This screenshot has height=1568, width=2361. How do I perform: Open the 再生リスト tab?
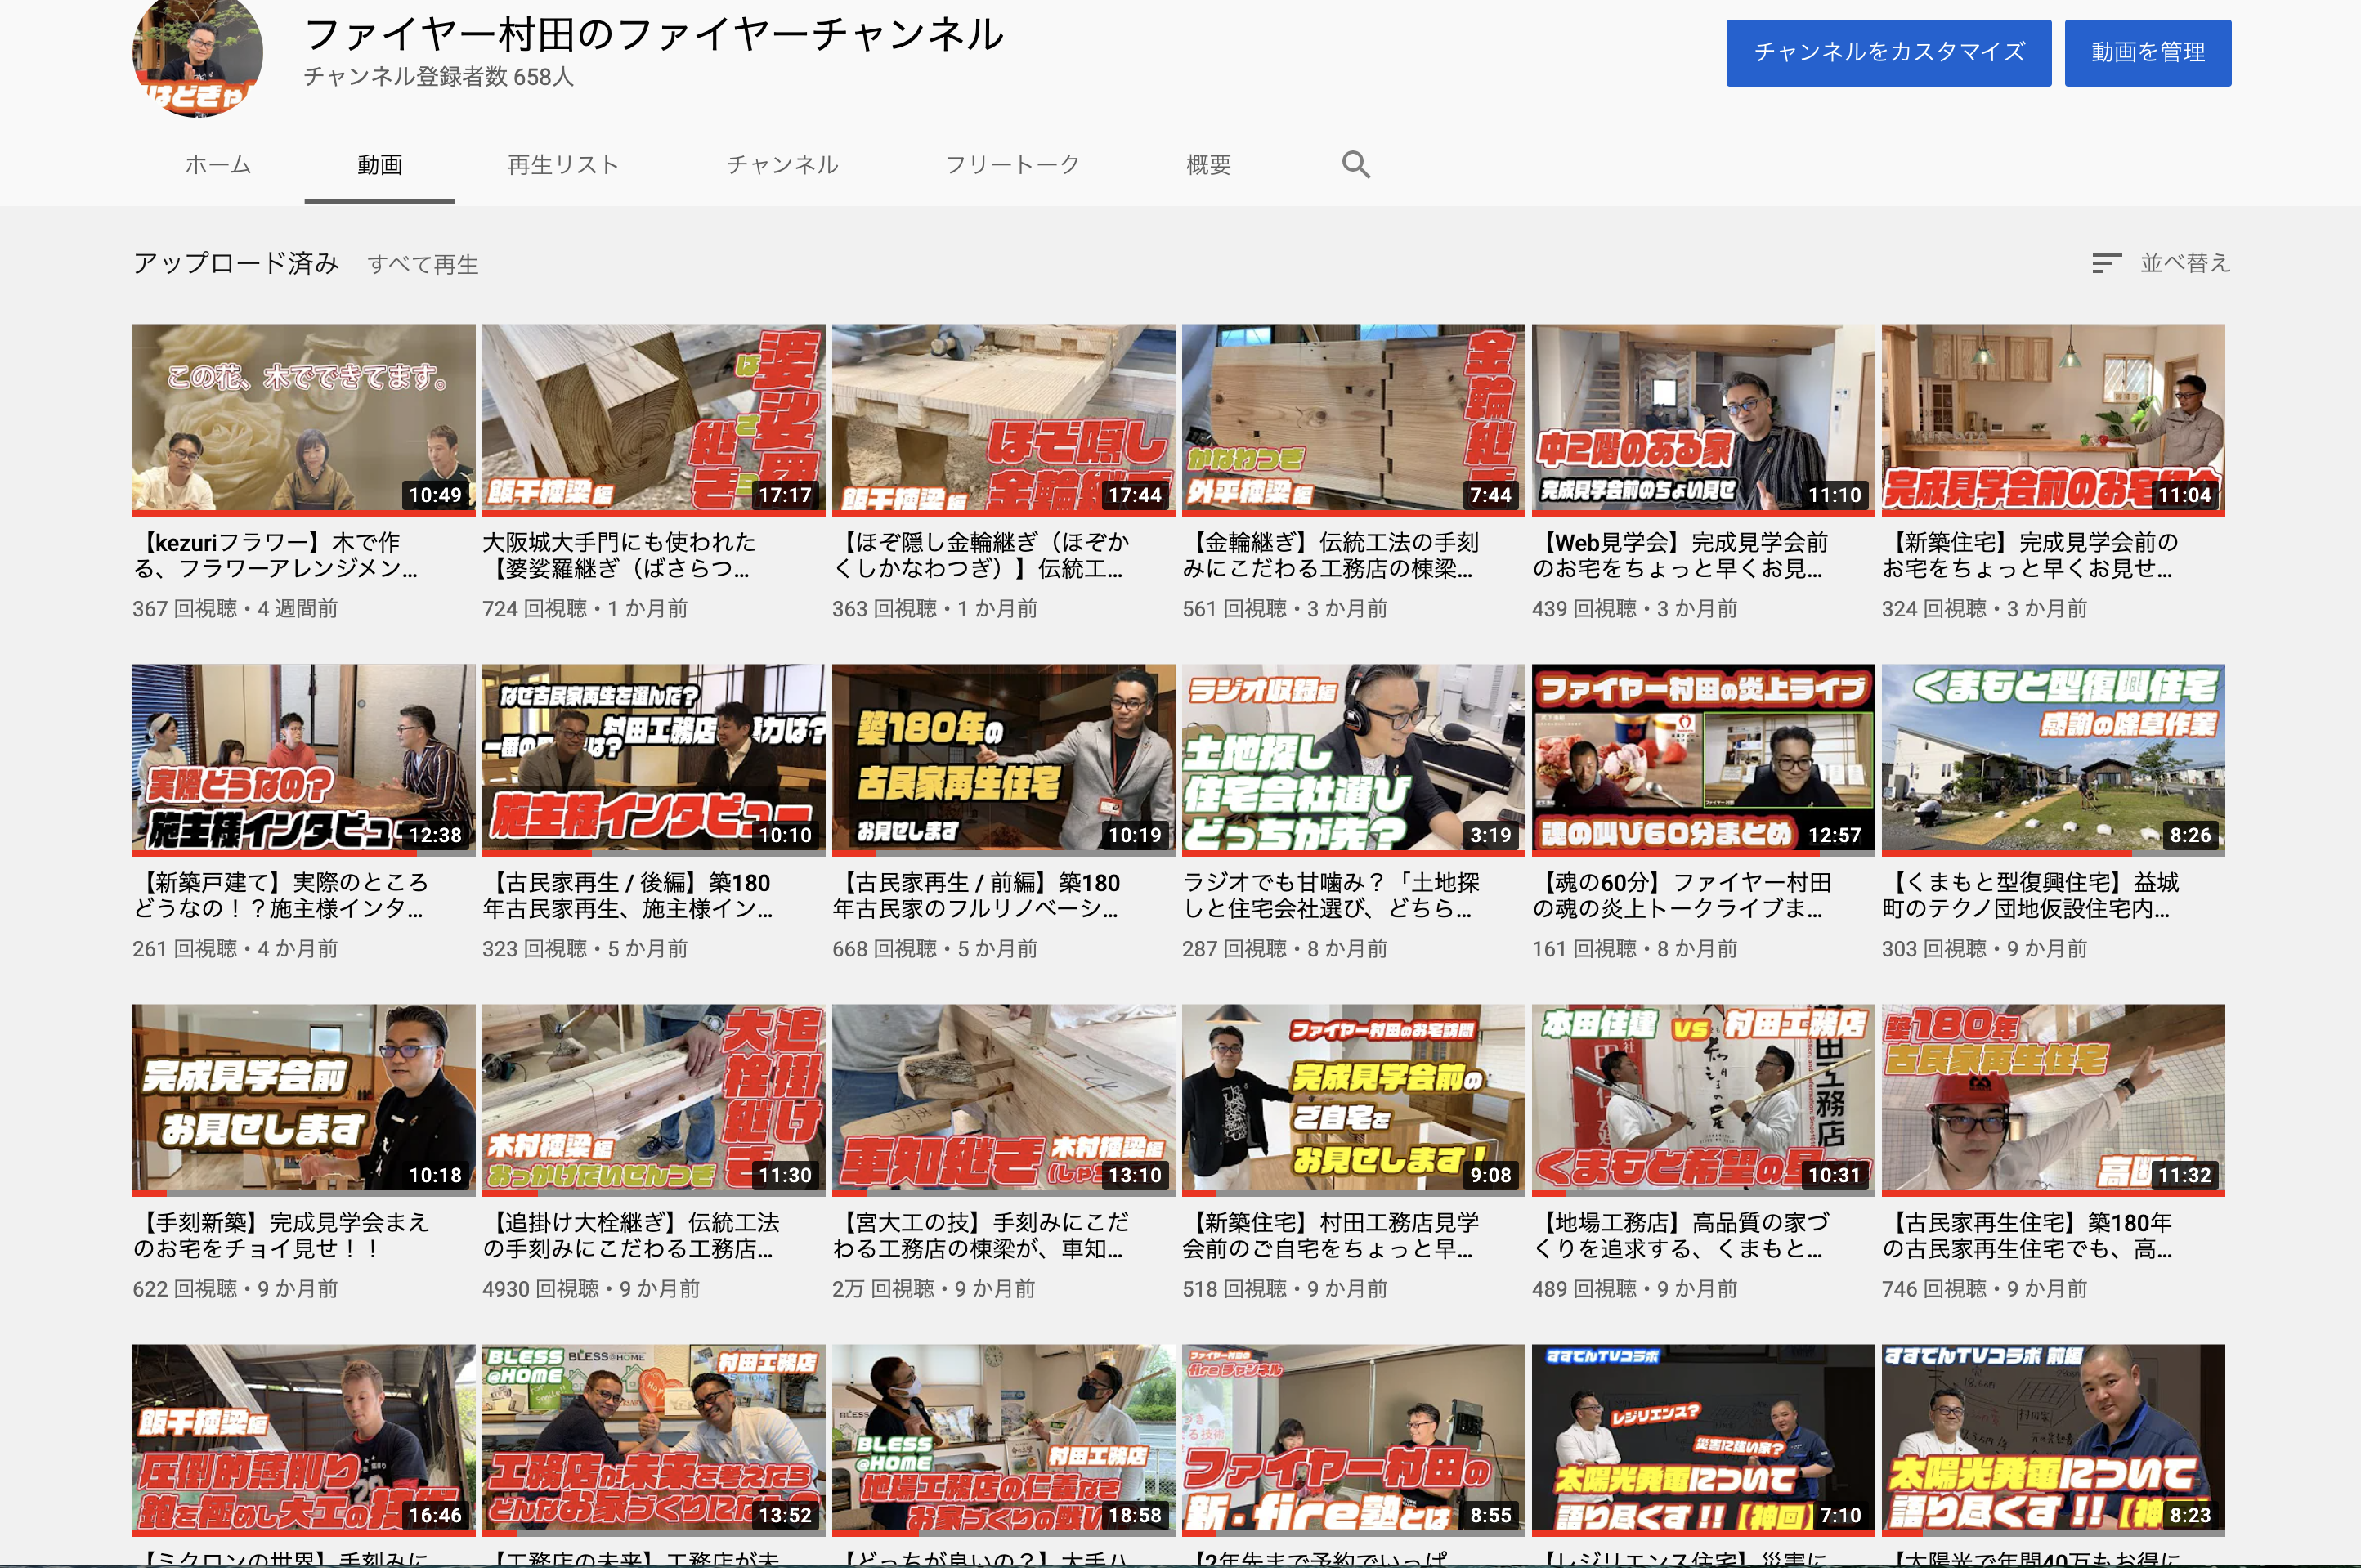563,165
